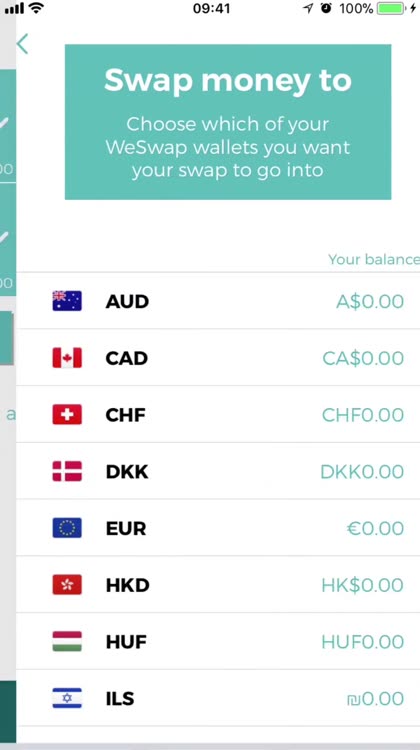Select the European Union flag icon
Image resolution: width=420 pixels, height=750 pixels.
pyautogui.click(x=67, y=528)
